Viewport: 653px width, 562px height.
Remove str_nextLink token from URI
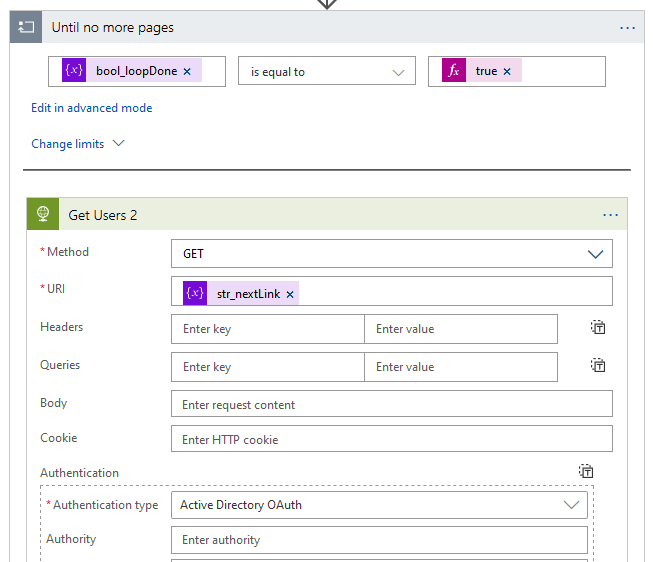290,295
